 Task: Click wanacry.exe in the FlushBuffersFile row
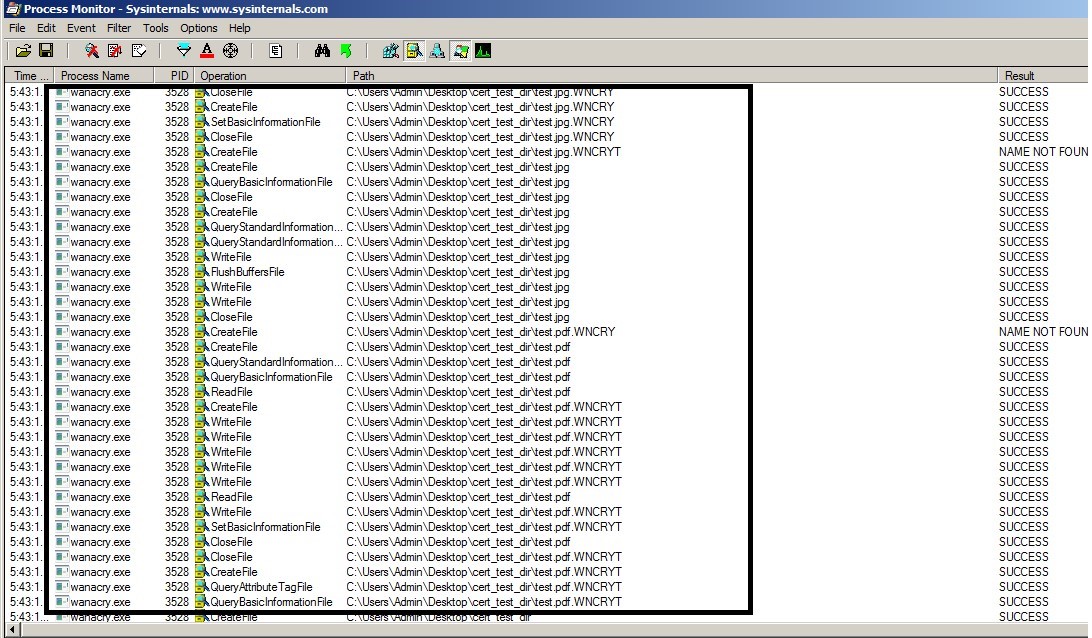[x=100, y=272]
